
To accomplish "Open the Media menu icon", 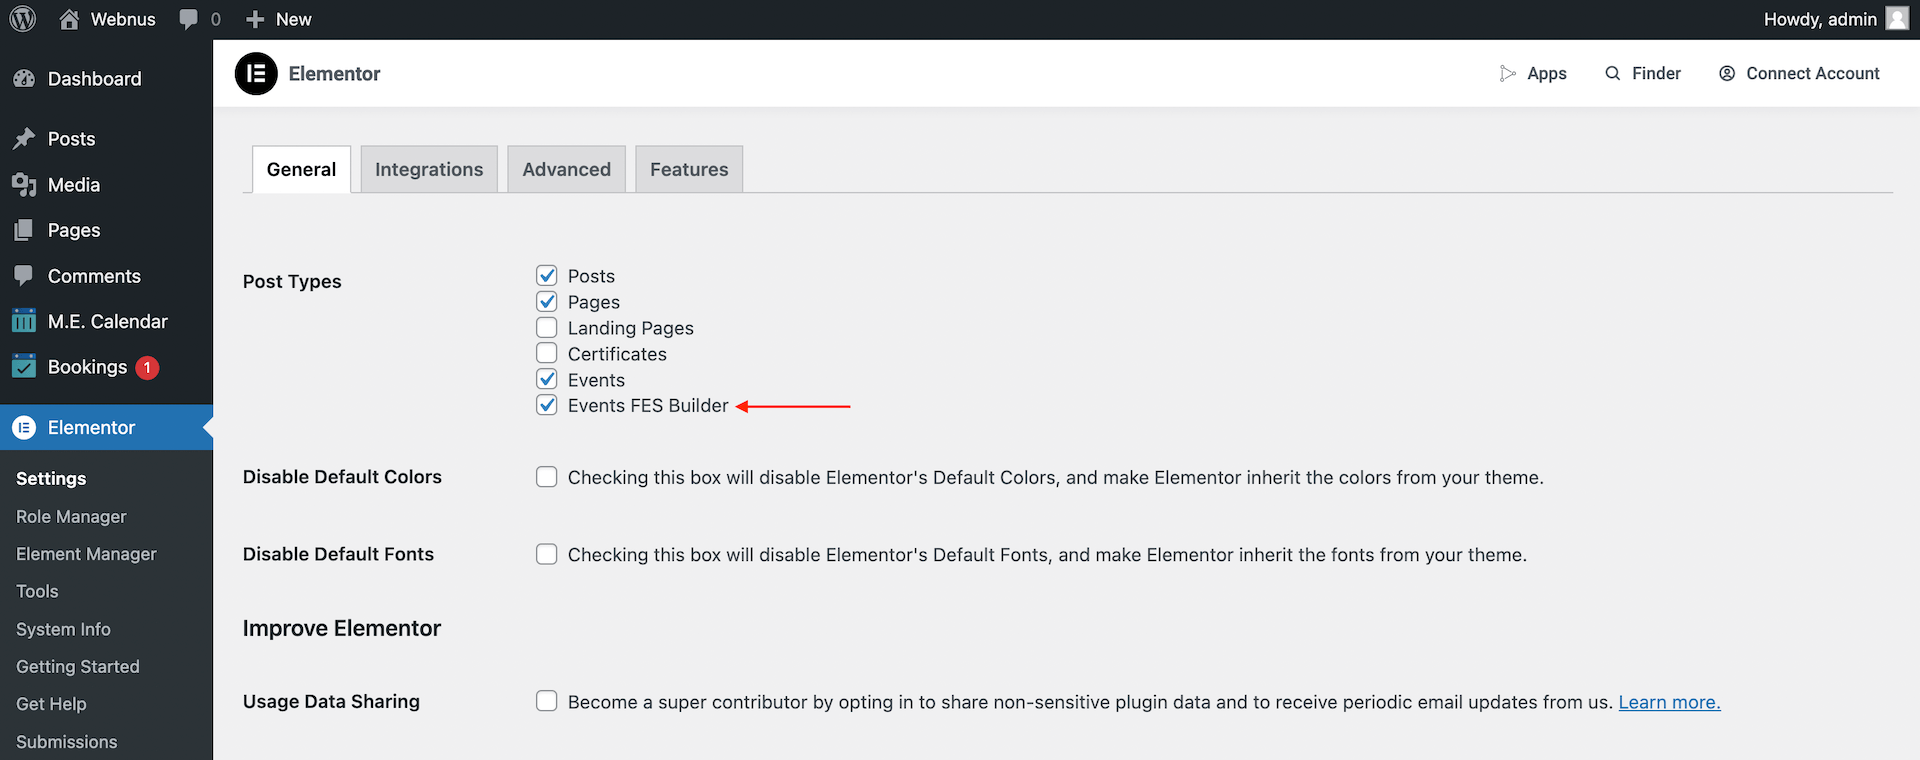I will tap(24, 185).
